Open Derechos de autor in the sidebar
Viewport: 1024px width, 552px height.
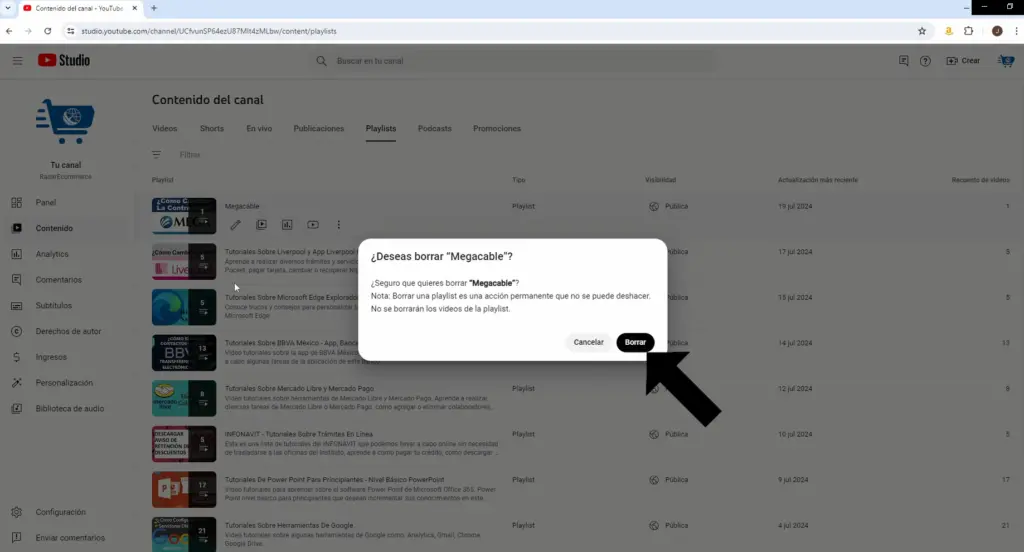(x=67, y=331)
